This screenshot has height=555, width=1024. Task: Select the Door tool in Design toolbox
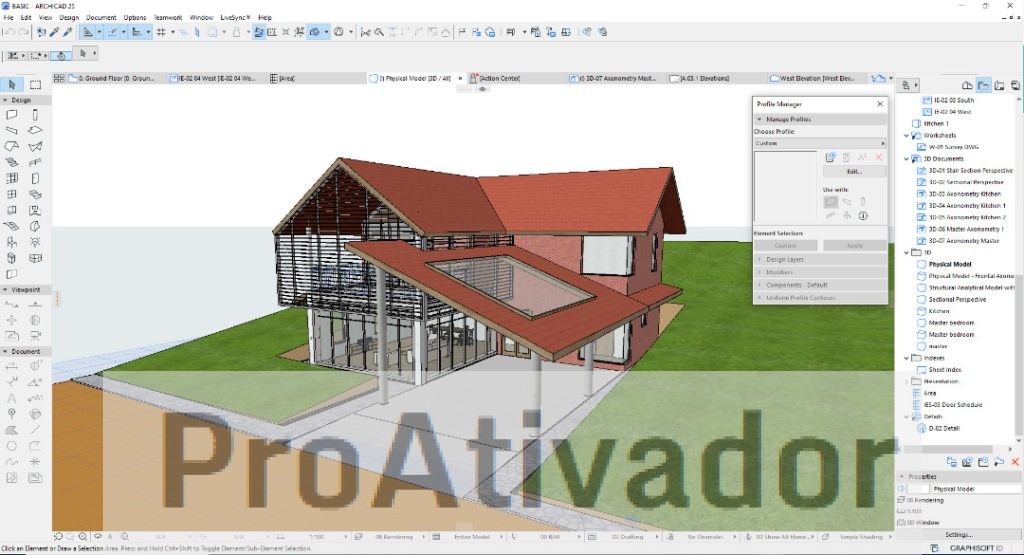[35, 178]
